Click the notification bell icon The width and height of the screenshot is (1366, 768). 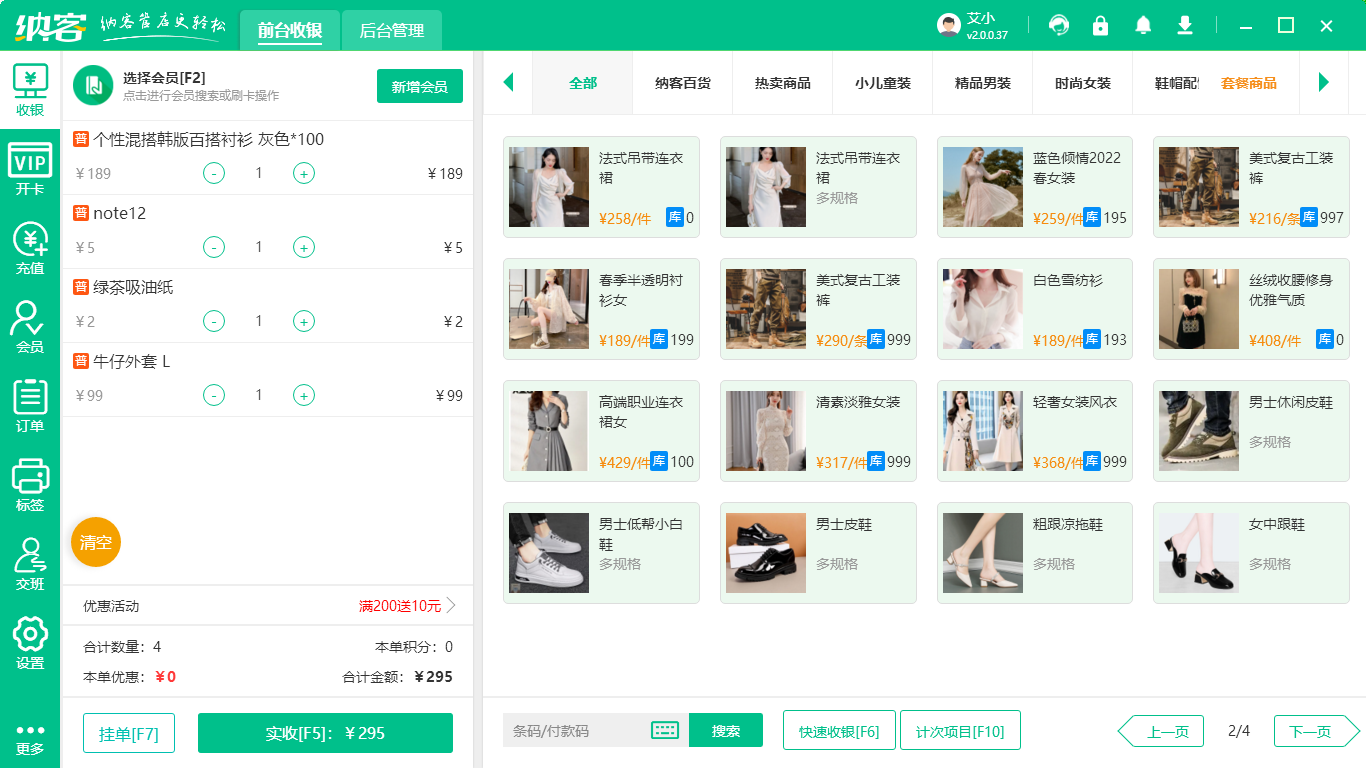pyautogui.click(x=1143, y=25)
